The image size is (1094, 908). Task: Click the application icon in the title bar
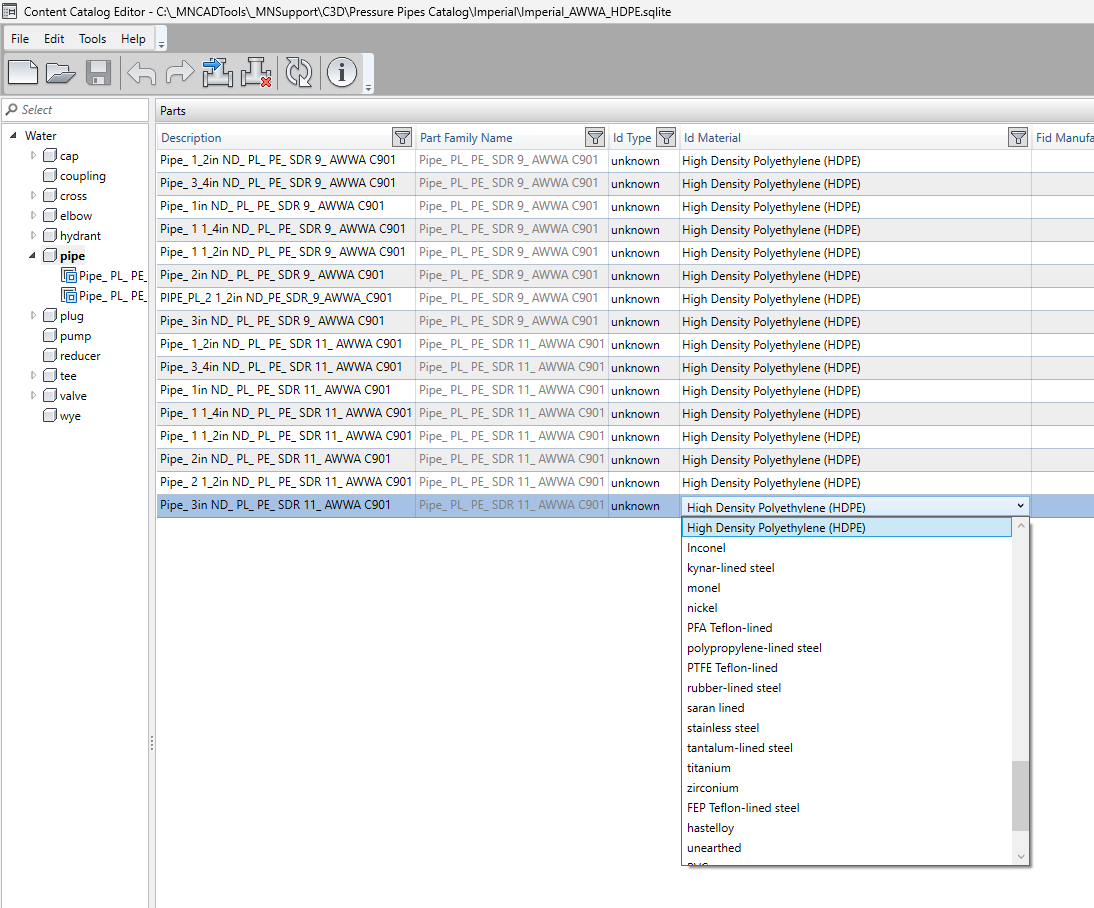[9, 11]
